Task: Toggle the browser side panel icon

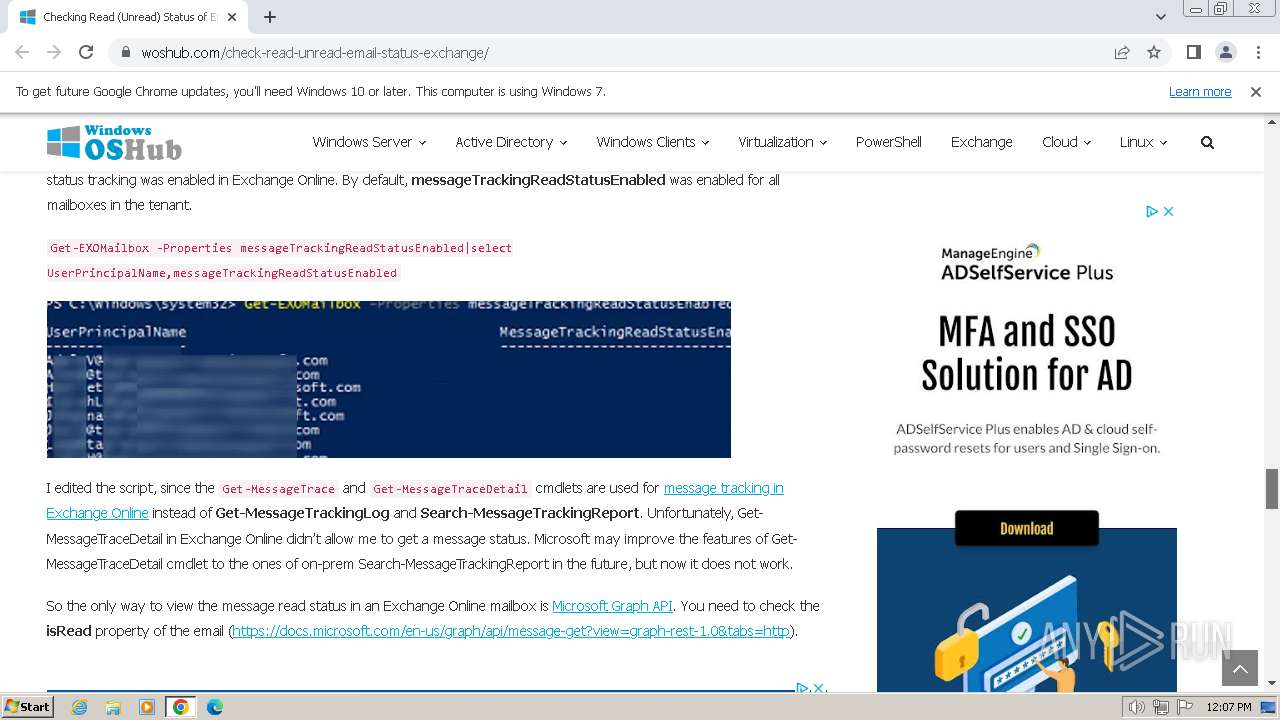Action: (1194, 52)
